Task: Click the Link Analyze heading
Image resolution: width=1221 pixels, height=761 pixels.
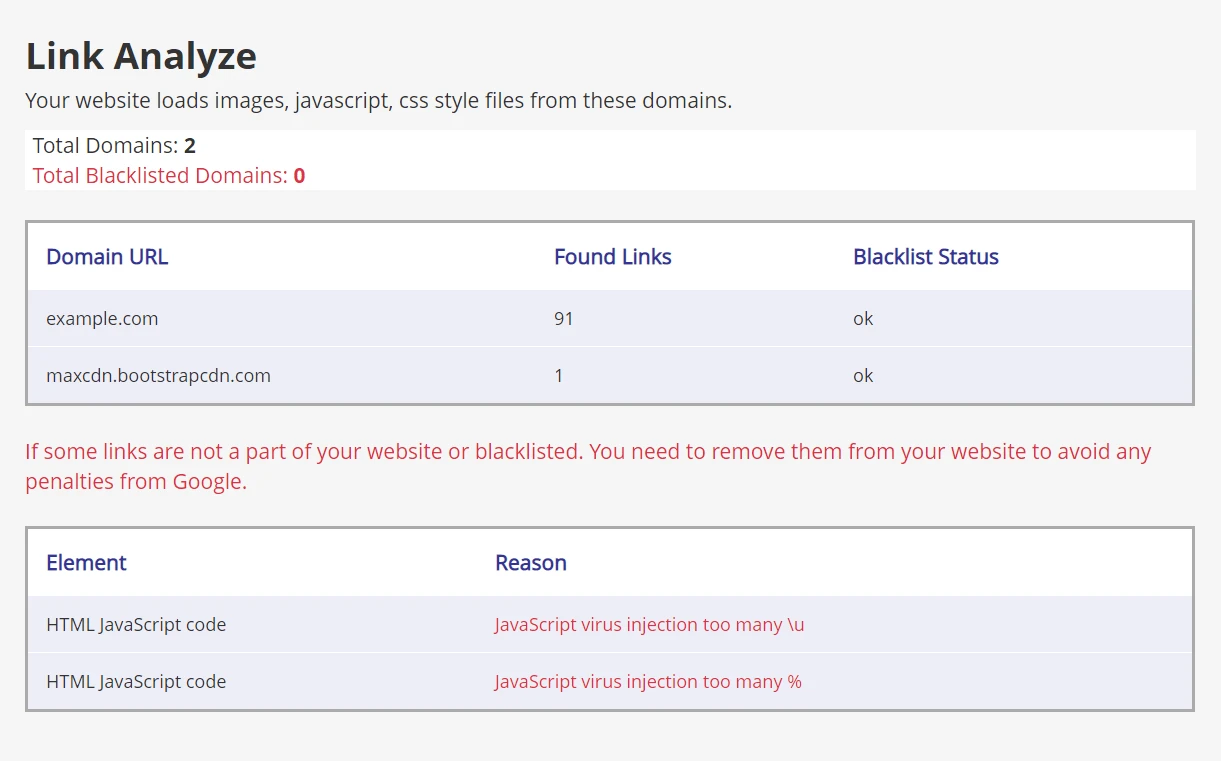Action: pyautogui.click(x=141, y=56)
